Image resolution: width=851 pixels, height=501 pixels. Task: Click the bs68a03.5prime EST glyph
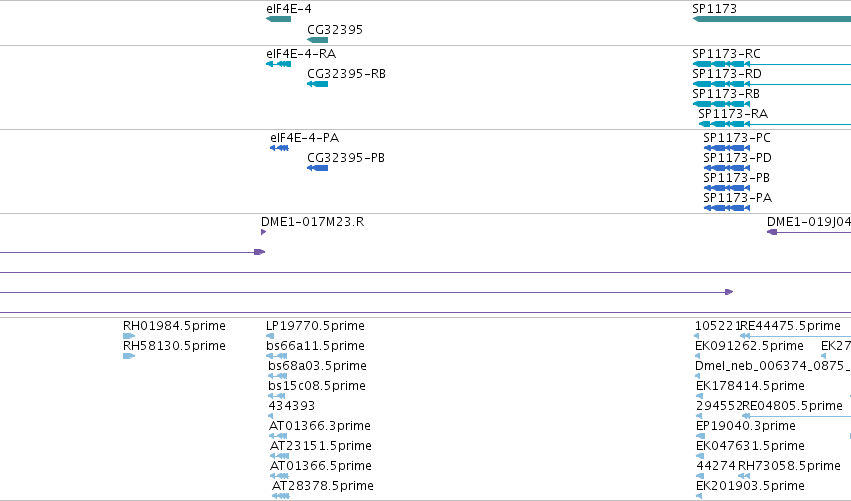pyautogui.click(x=278, y=376)
